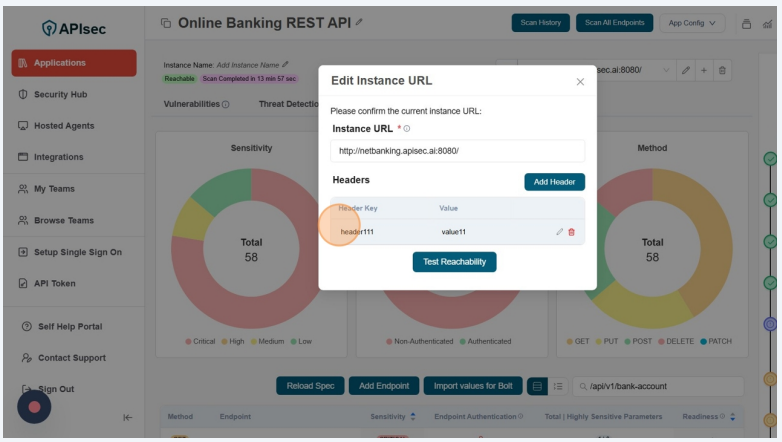Collapse the sidebar with arrow icon
This screenshot has width=782, height=442.
[x=127, y=418]
